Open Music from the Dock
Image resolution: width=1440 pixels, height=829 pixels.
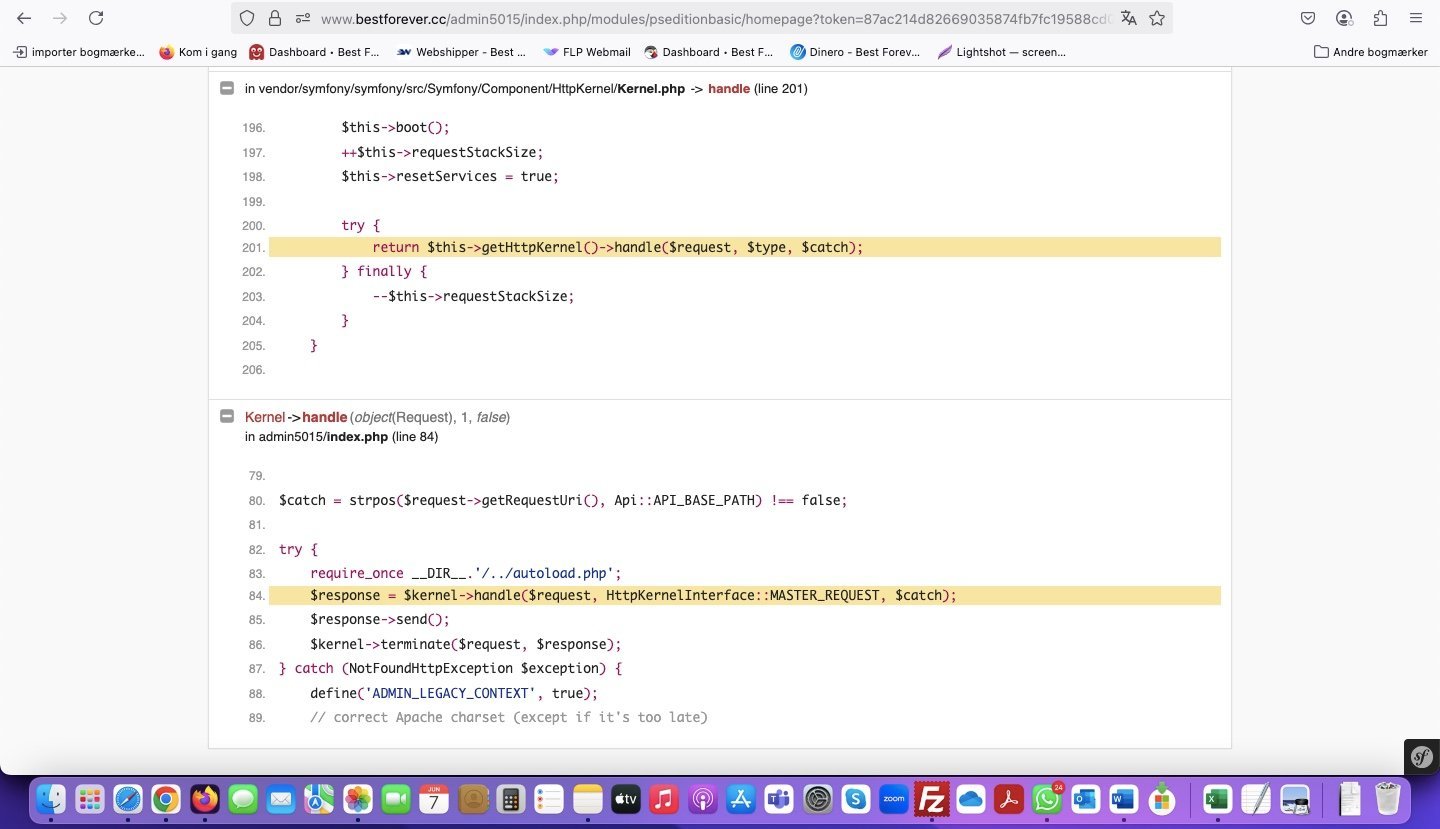[x=665, y=799]
